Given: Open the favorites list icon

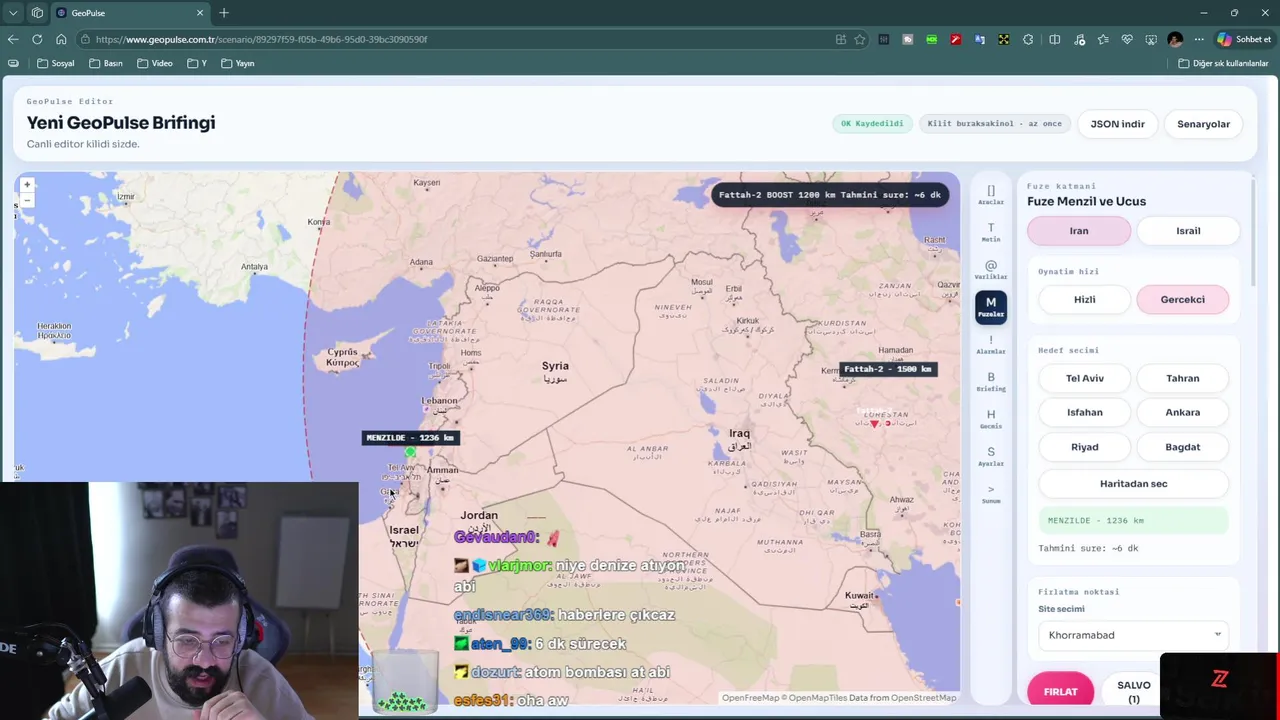Looking at the screenshot, I should pyautogui.click(x=1103, y=39).
